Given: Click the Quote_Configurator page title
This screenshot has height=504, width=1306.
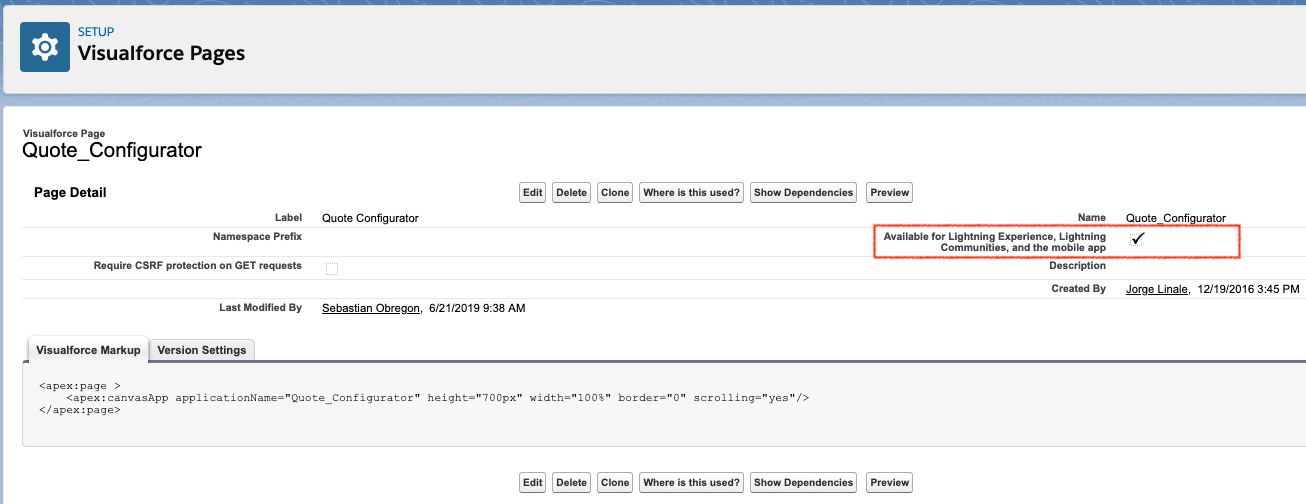Looking at the screenshot, I should (112, 151).
